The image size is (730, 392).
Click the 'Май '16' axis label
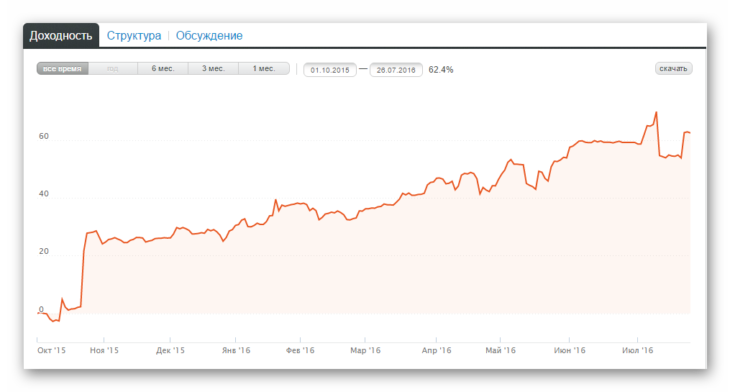pos(500,350)
